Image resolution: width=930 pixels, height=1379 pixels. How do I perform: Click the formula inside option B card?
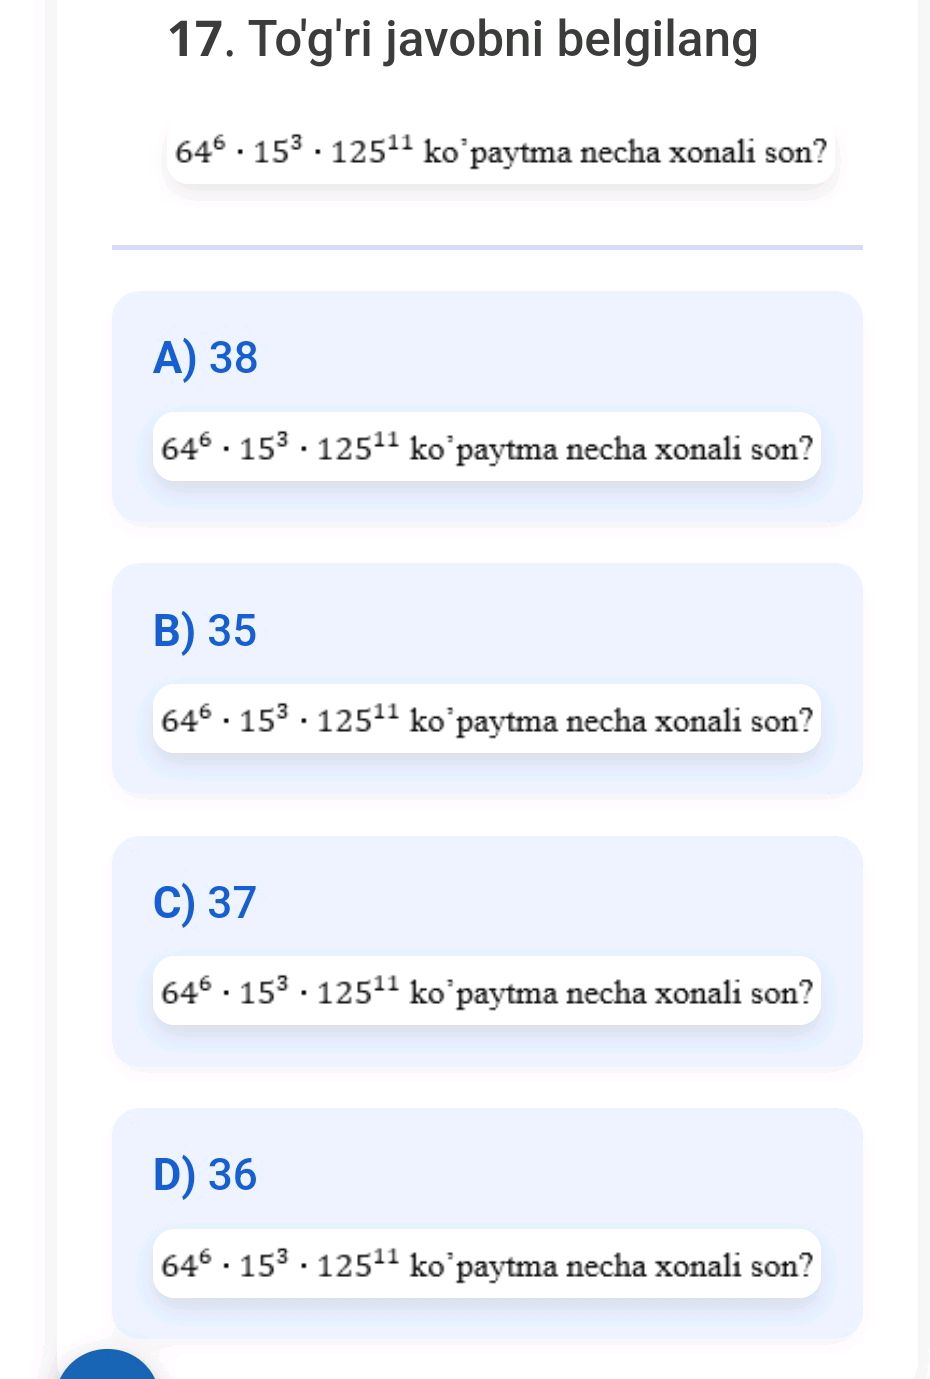[486, 720]
